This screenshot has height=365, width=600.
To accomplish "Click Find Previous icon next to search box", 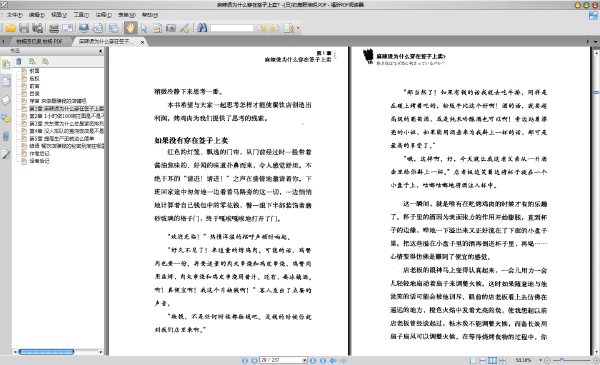I will pos(261,28).
